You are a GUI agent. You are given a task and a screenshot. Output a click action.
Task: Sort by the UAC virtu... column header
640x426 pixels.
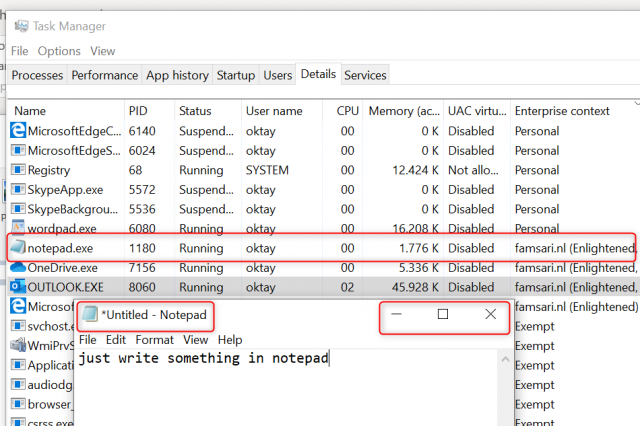point(477,111)
